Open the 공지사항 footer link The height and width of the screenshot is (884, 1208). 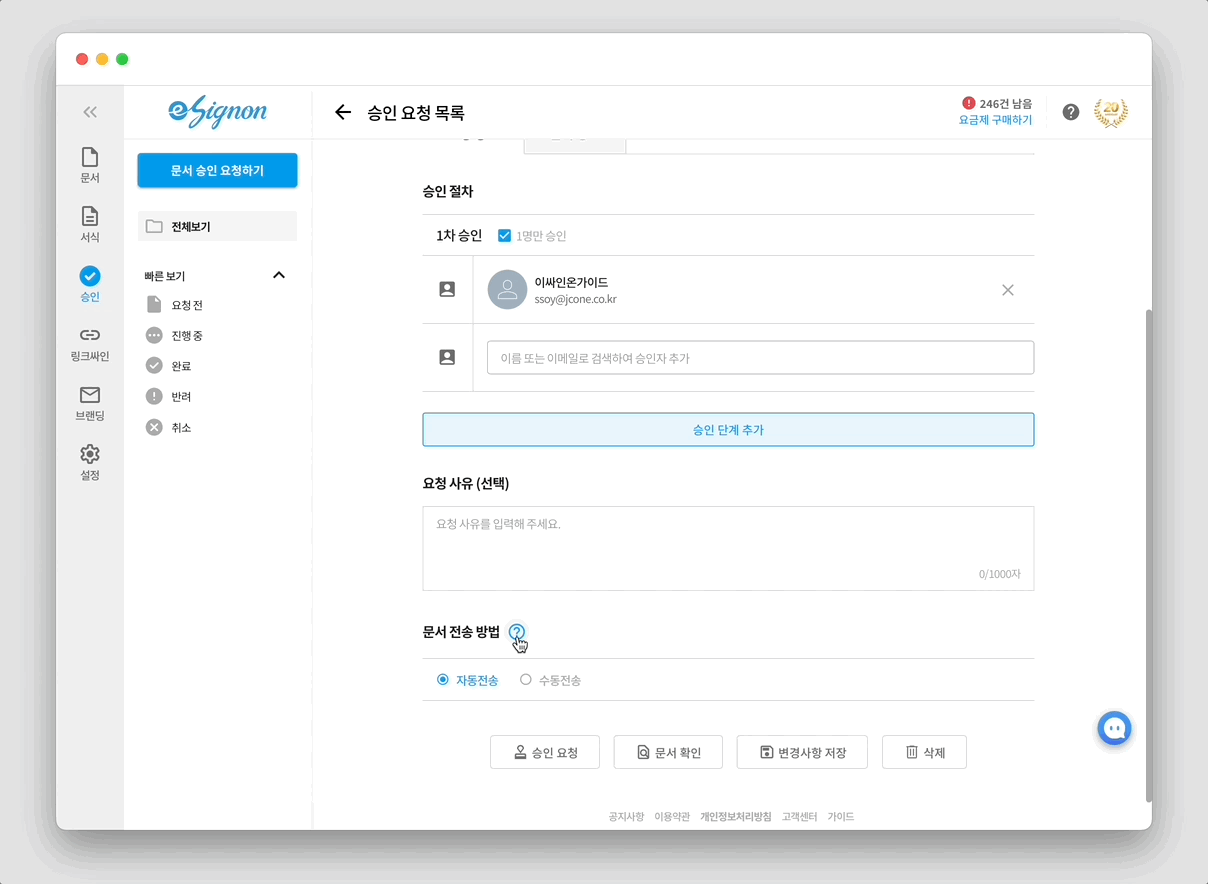(626, 817)
